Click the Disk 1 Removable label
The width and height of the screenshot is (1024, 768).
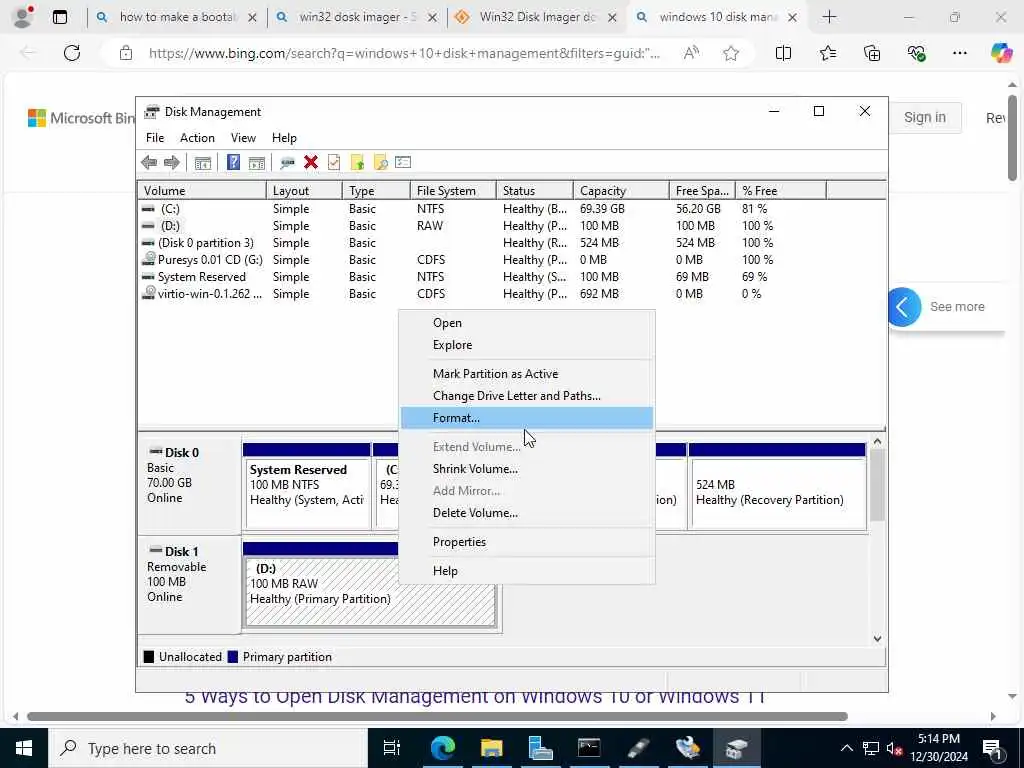(x=189, y=584)
